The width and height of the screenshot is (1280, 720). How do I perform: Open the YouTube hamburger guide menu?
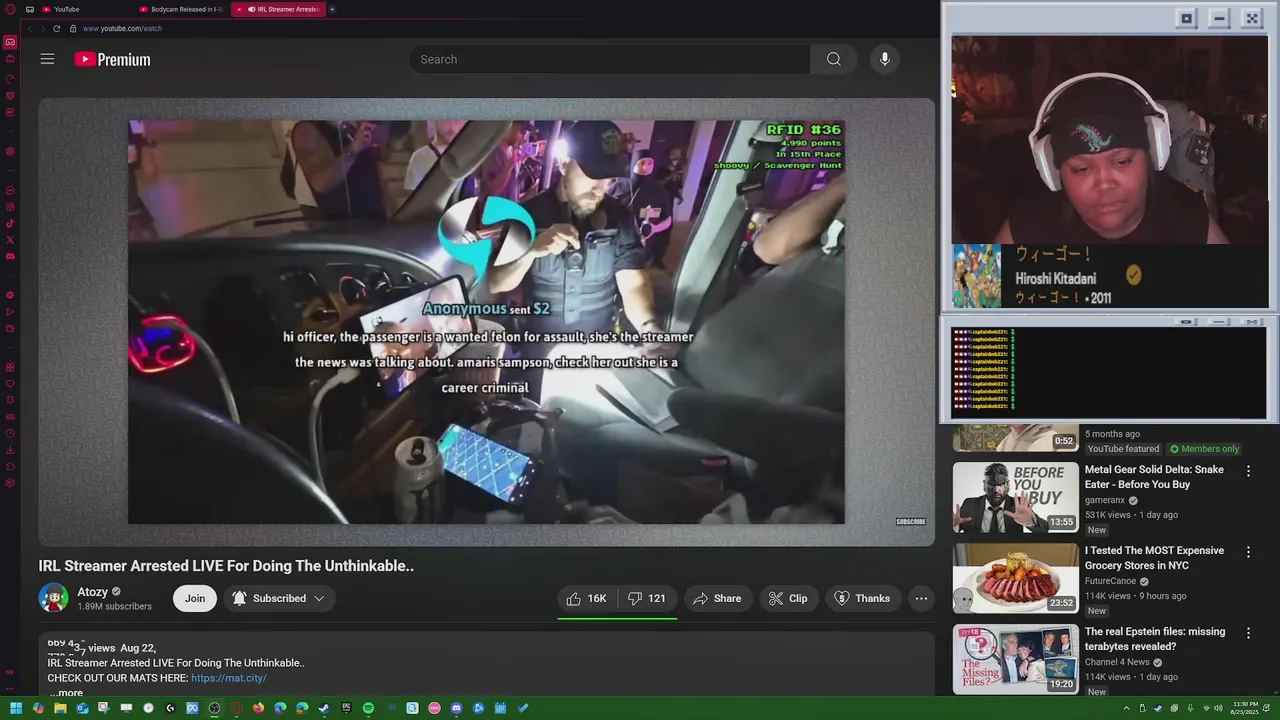pos(47,59)
